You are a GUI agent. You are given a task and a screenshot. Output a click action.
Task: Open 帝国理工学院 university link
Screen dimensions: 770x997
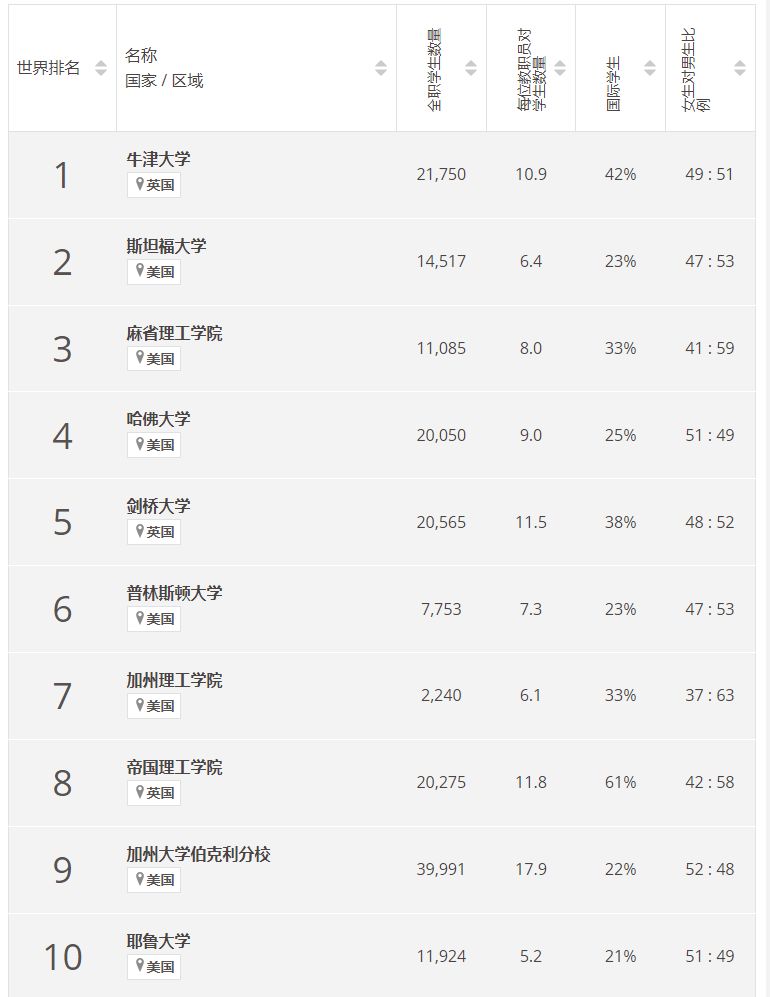[174, 767]
